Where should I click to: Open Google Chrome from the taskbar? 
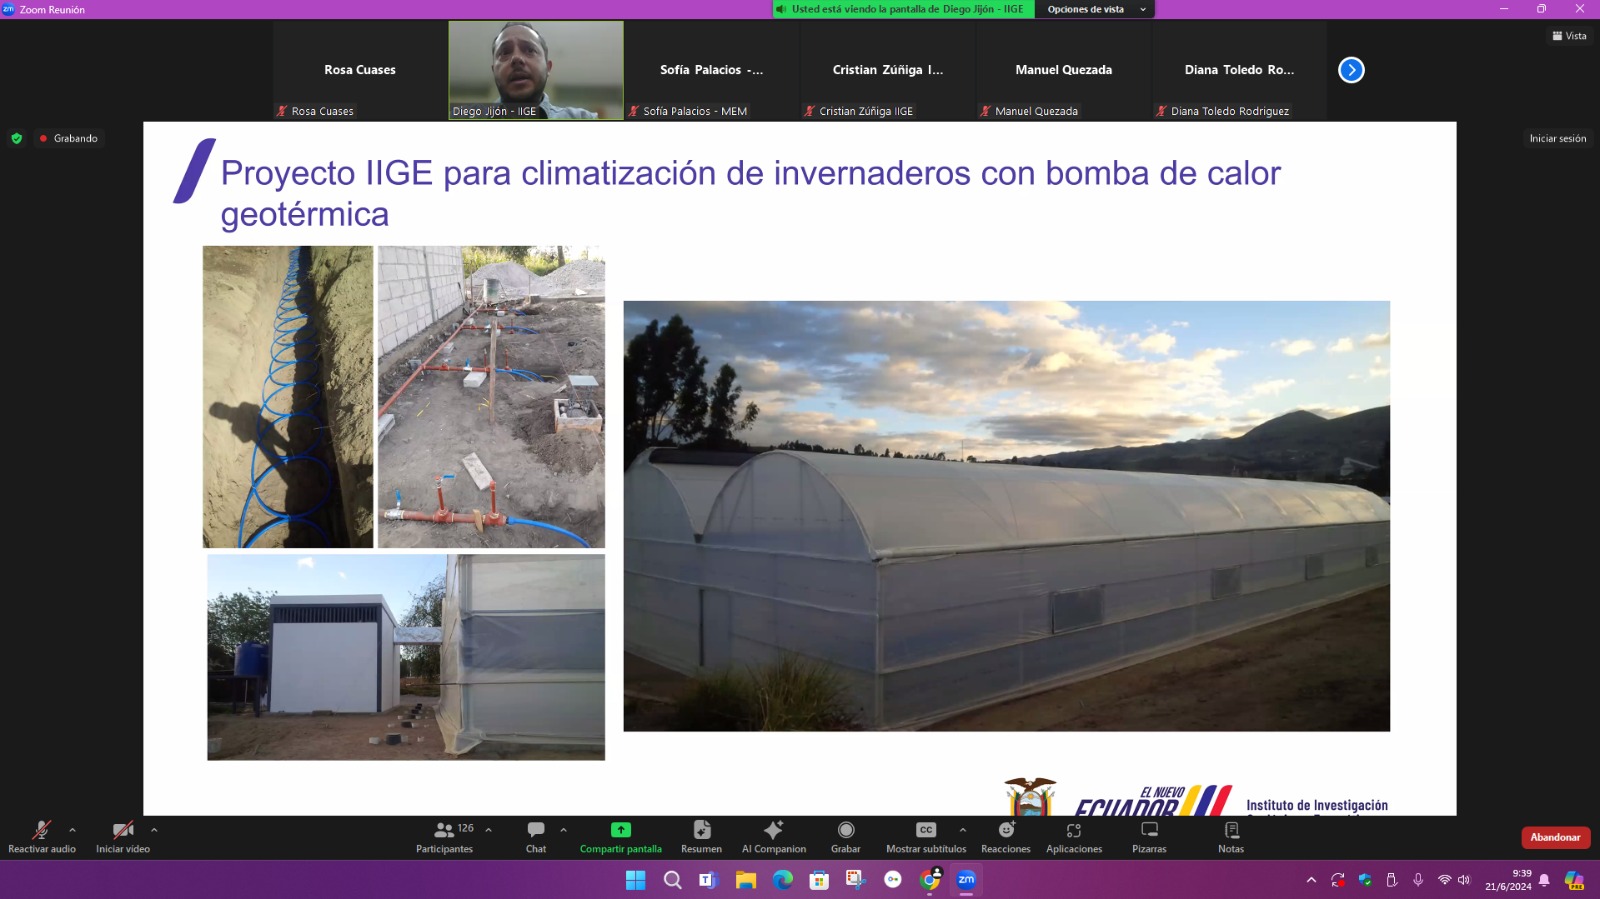[930, 880]
